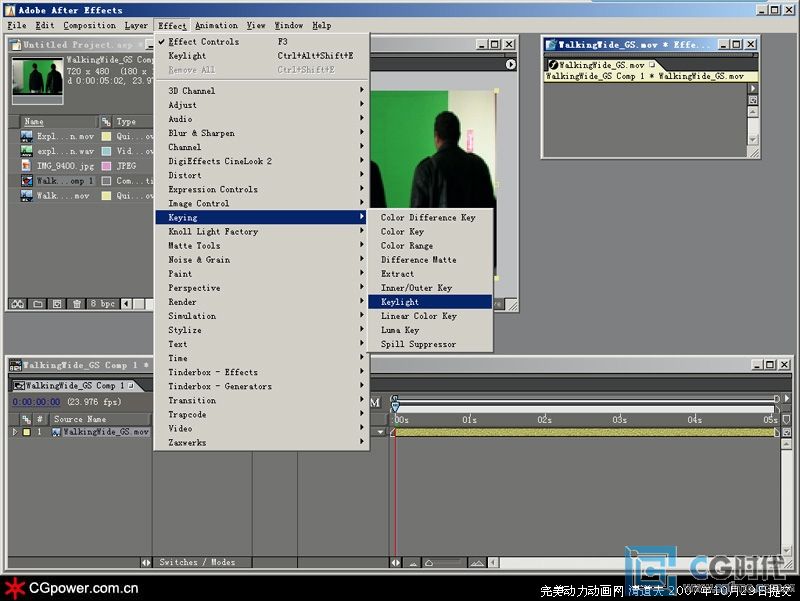This screenshot has width=800, height=601.
Task: Click the Switches / Modes button
Action: point(197,562)
